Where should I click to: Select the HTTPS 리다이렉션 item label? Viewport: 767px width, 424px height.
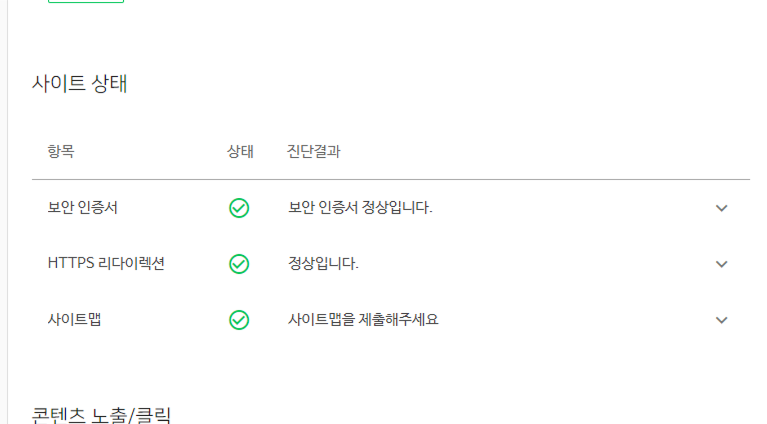[106, 263]
